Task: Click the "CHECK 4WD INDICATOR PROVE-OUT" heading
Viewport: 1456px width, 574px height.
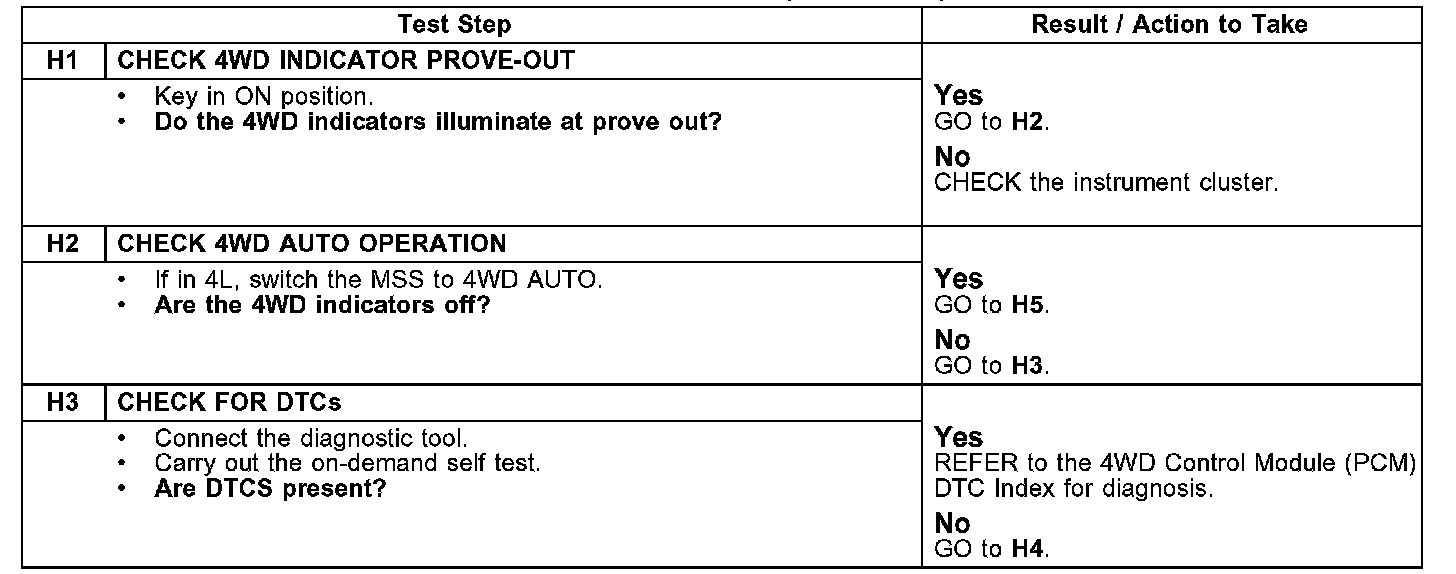Action: click(x=346, y=60)
